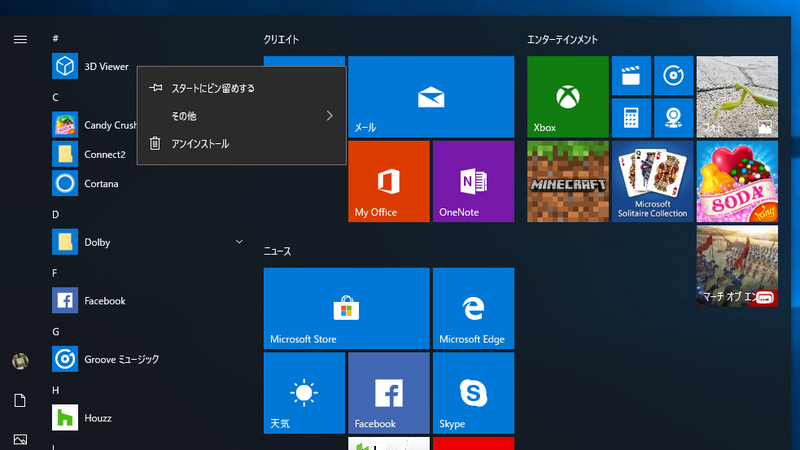
Task: Launch Groove ミュージック from the app list
Action: point(148,359)
